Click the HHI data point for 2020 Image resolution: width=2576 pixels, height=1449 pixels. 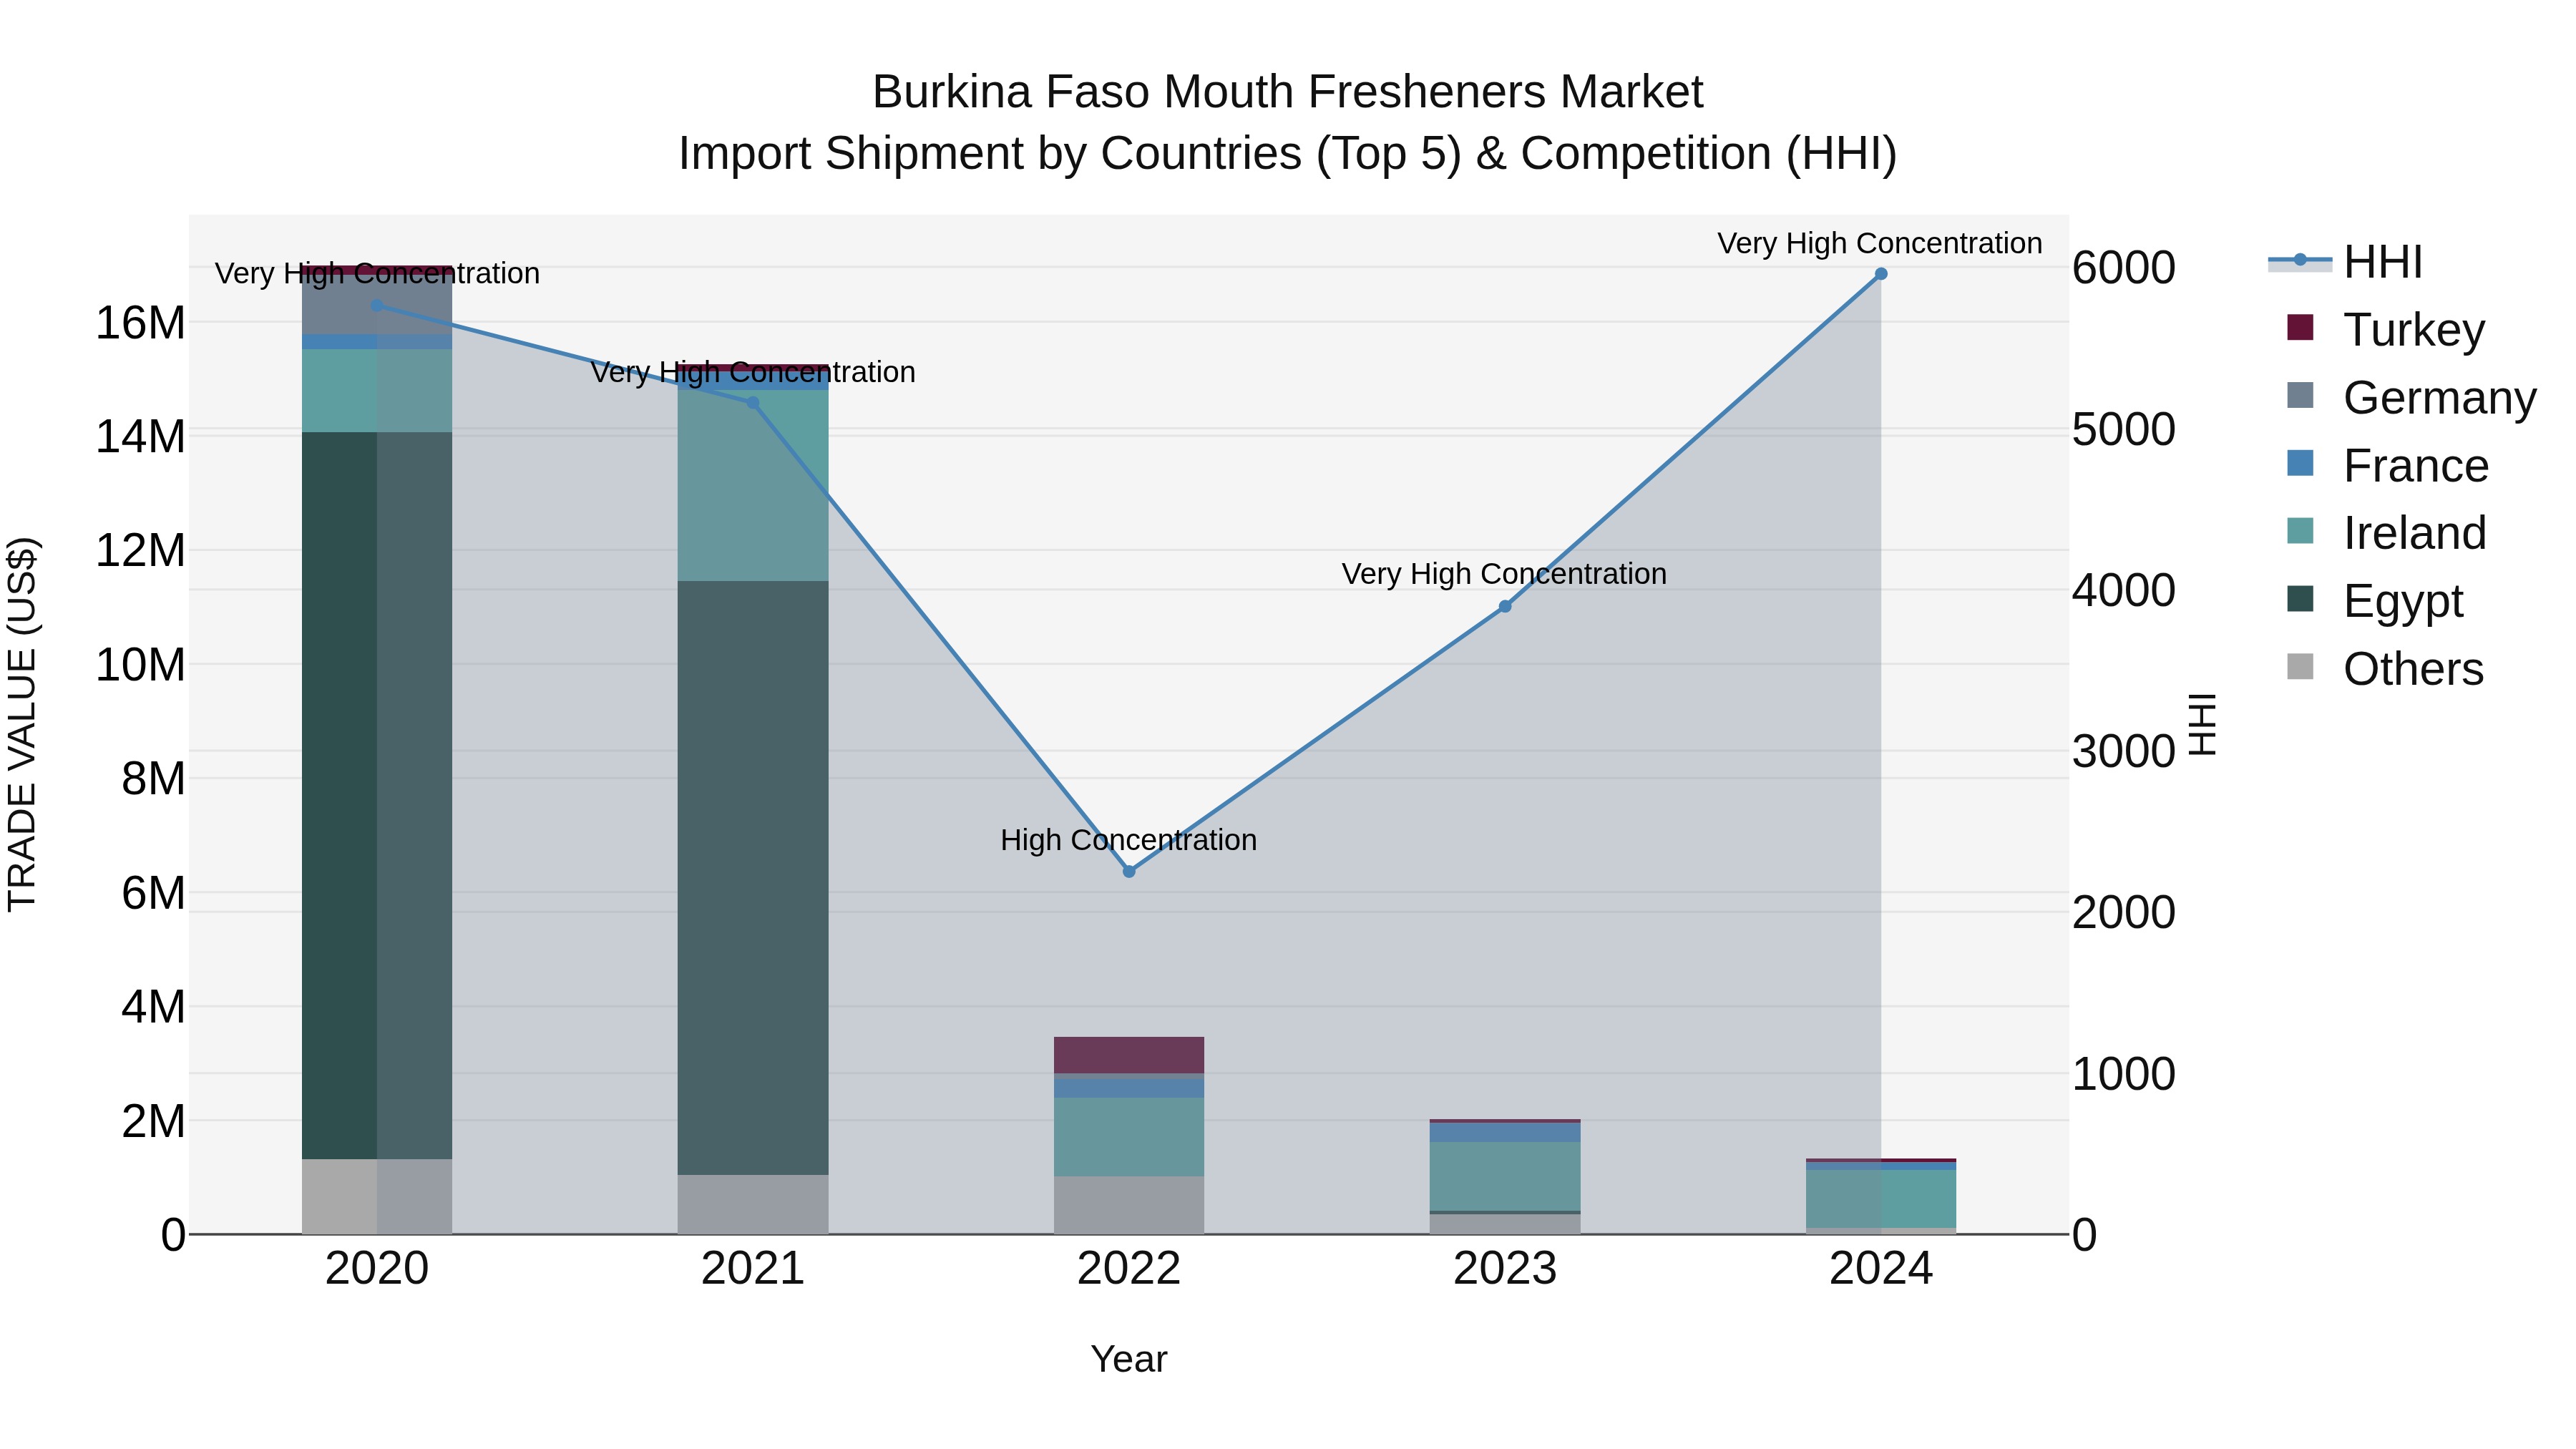tap(377, 305)
